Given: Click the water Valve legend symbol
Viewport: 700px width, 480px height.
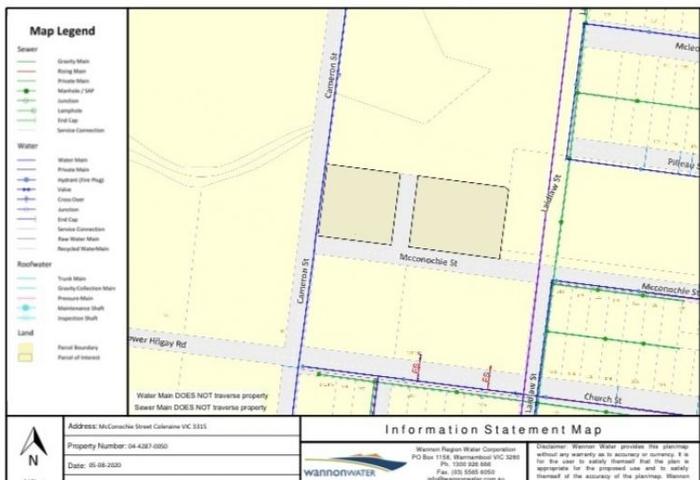Looking at the screenshot, I should point(26,190).
